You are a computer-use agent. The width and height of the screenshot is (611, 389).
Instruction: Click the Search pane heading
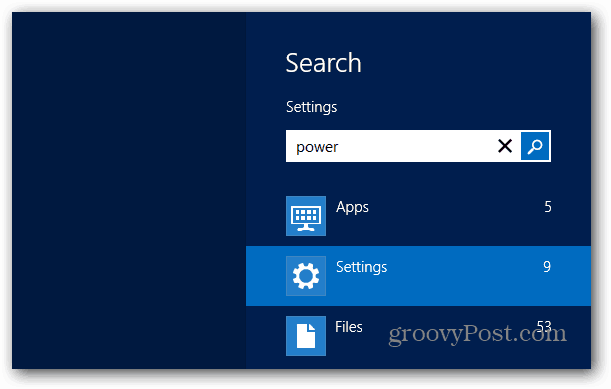[x=323, y=63]
